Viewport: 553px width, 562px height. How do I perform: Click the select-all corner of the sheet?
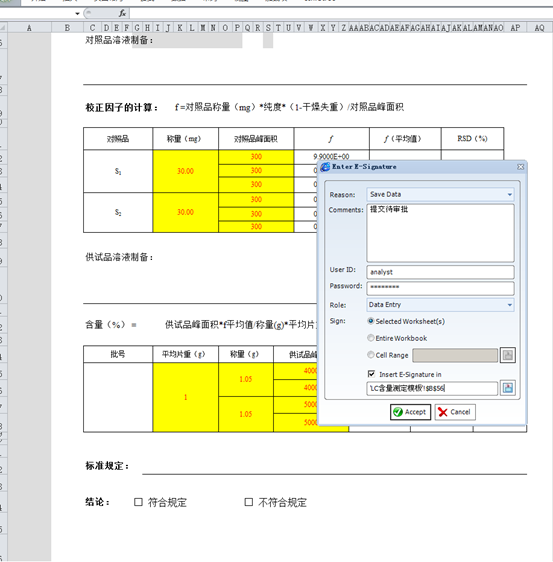[4, 28]
